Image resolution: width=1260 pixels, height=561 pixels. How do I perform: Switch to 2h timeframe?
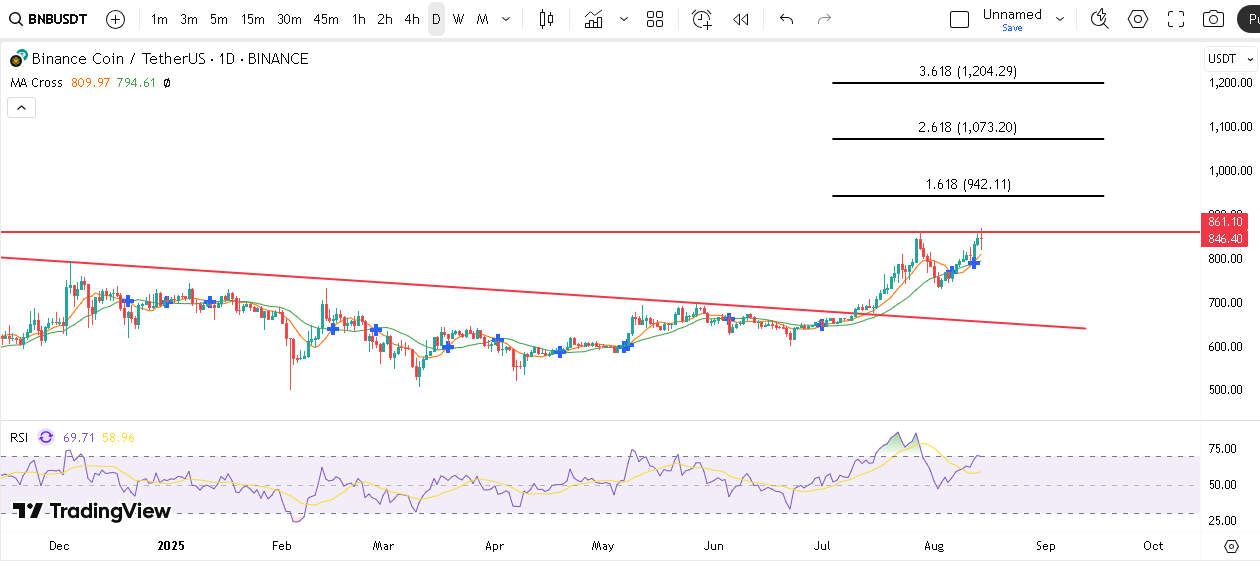click(385, 19)
